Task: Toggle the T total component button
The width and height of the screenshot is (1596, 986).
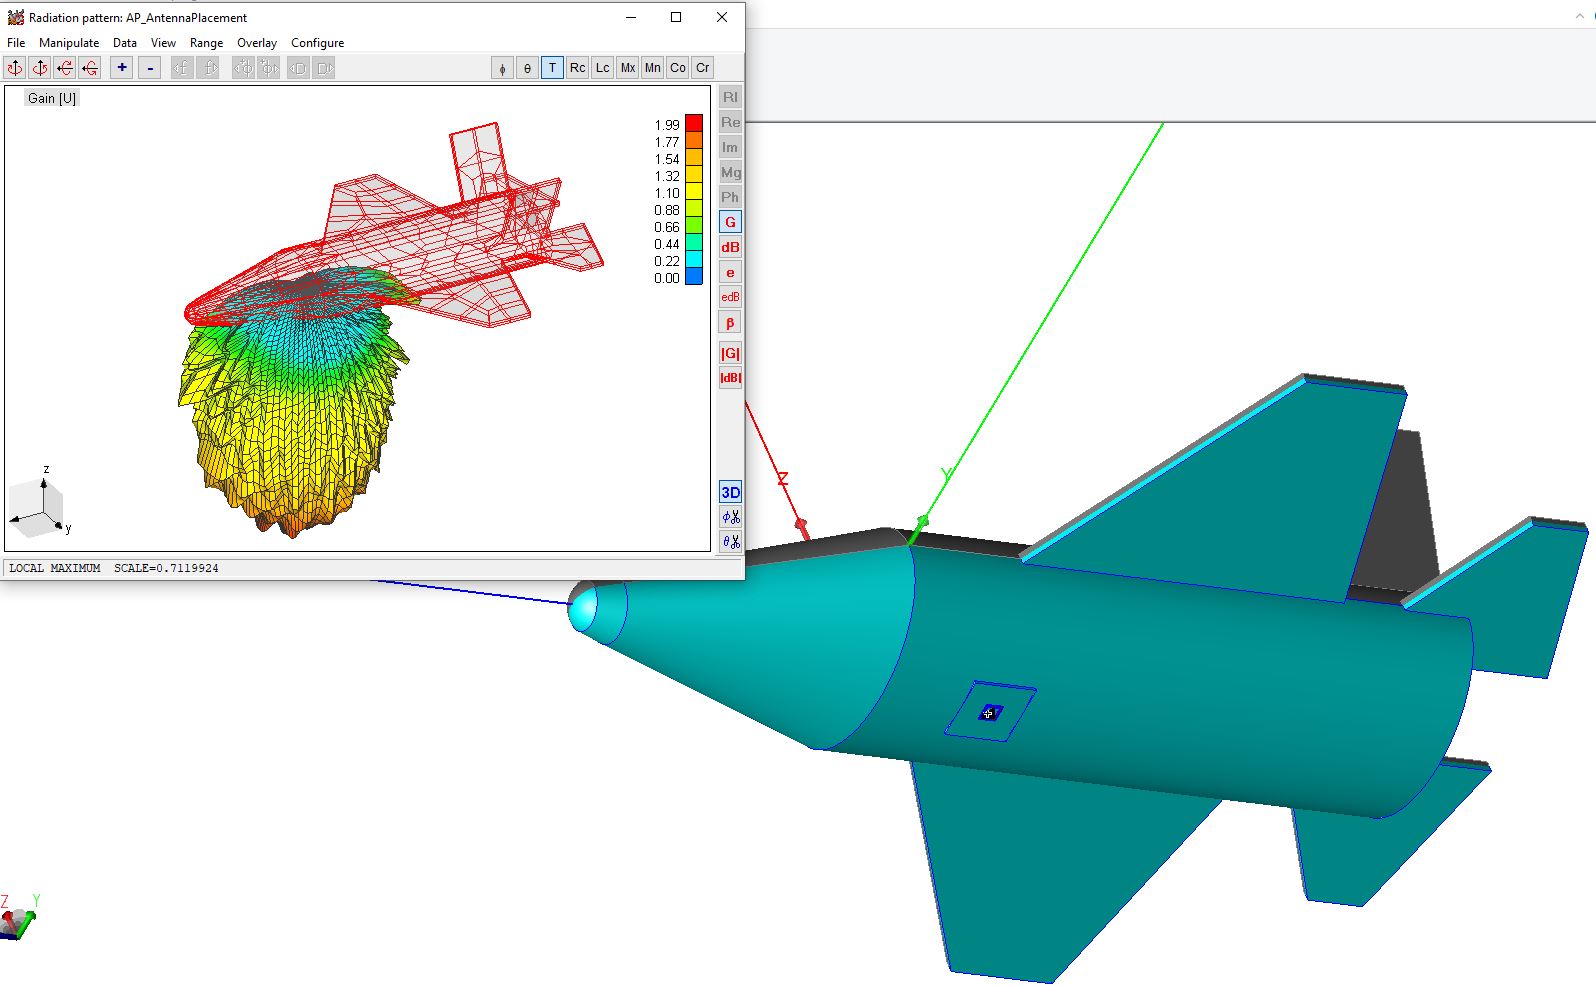Action: point(552,68)
